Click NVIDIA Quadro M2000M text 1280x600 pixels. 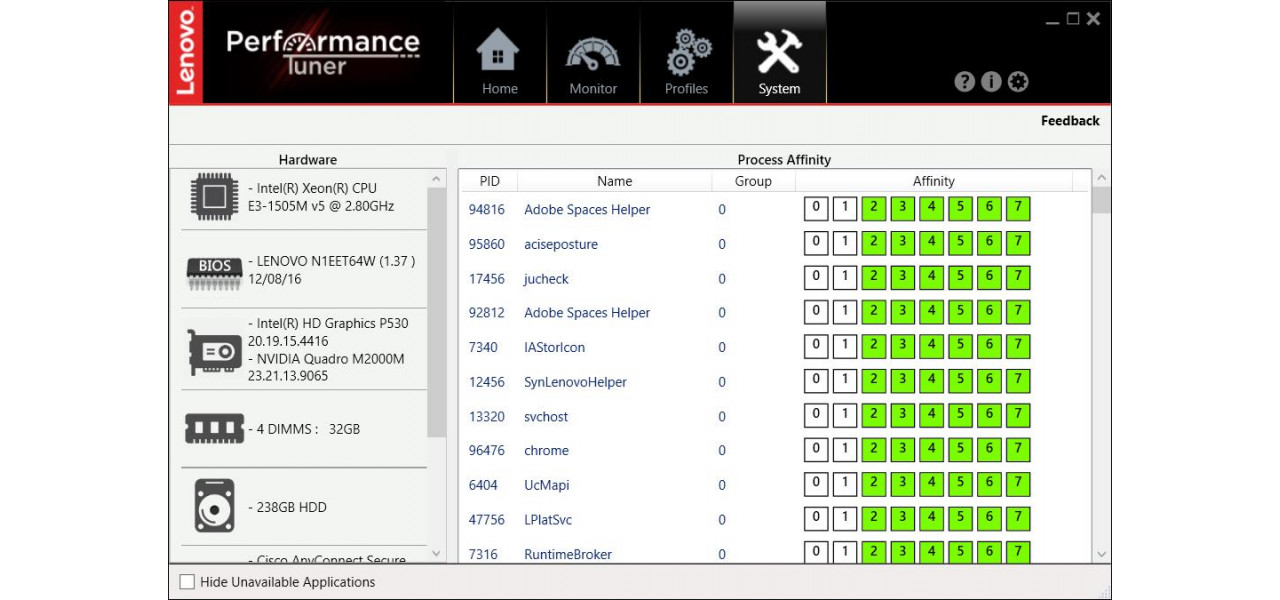(x=326, y=358)
